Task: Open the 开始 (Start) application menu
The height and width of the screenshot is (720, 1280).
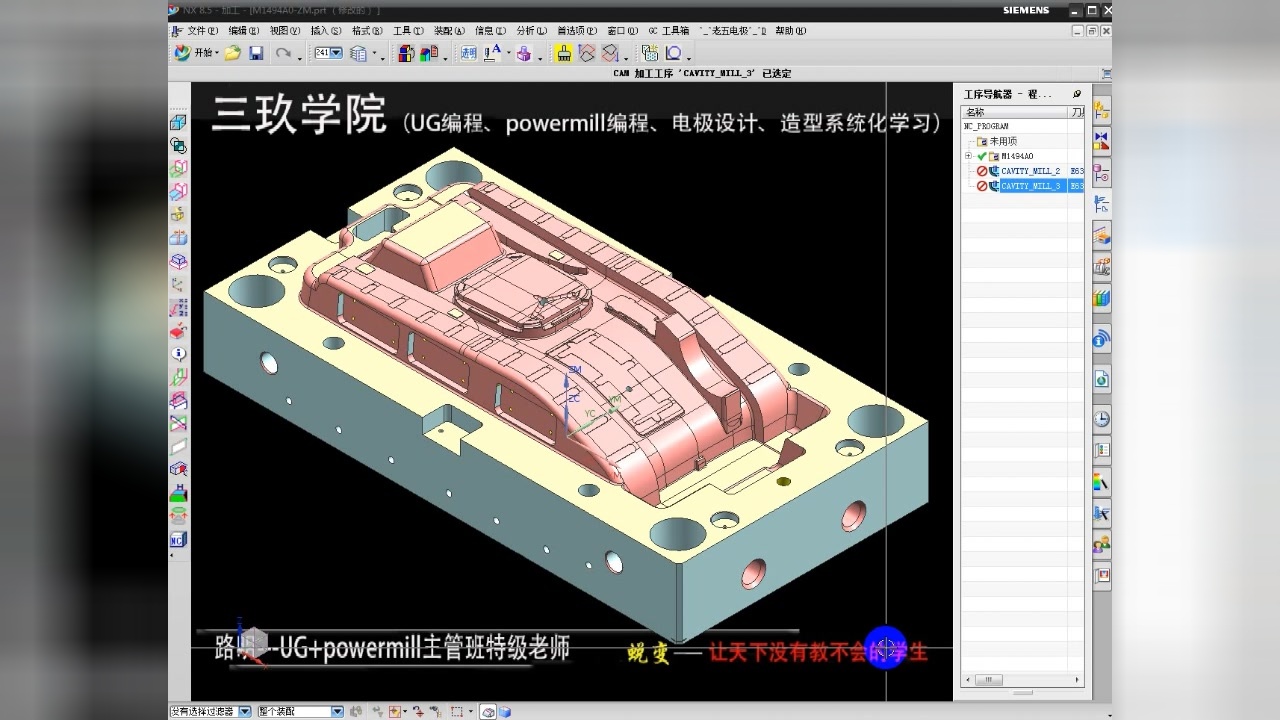Action: 196,53
